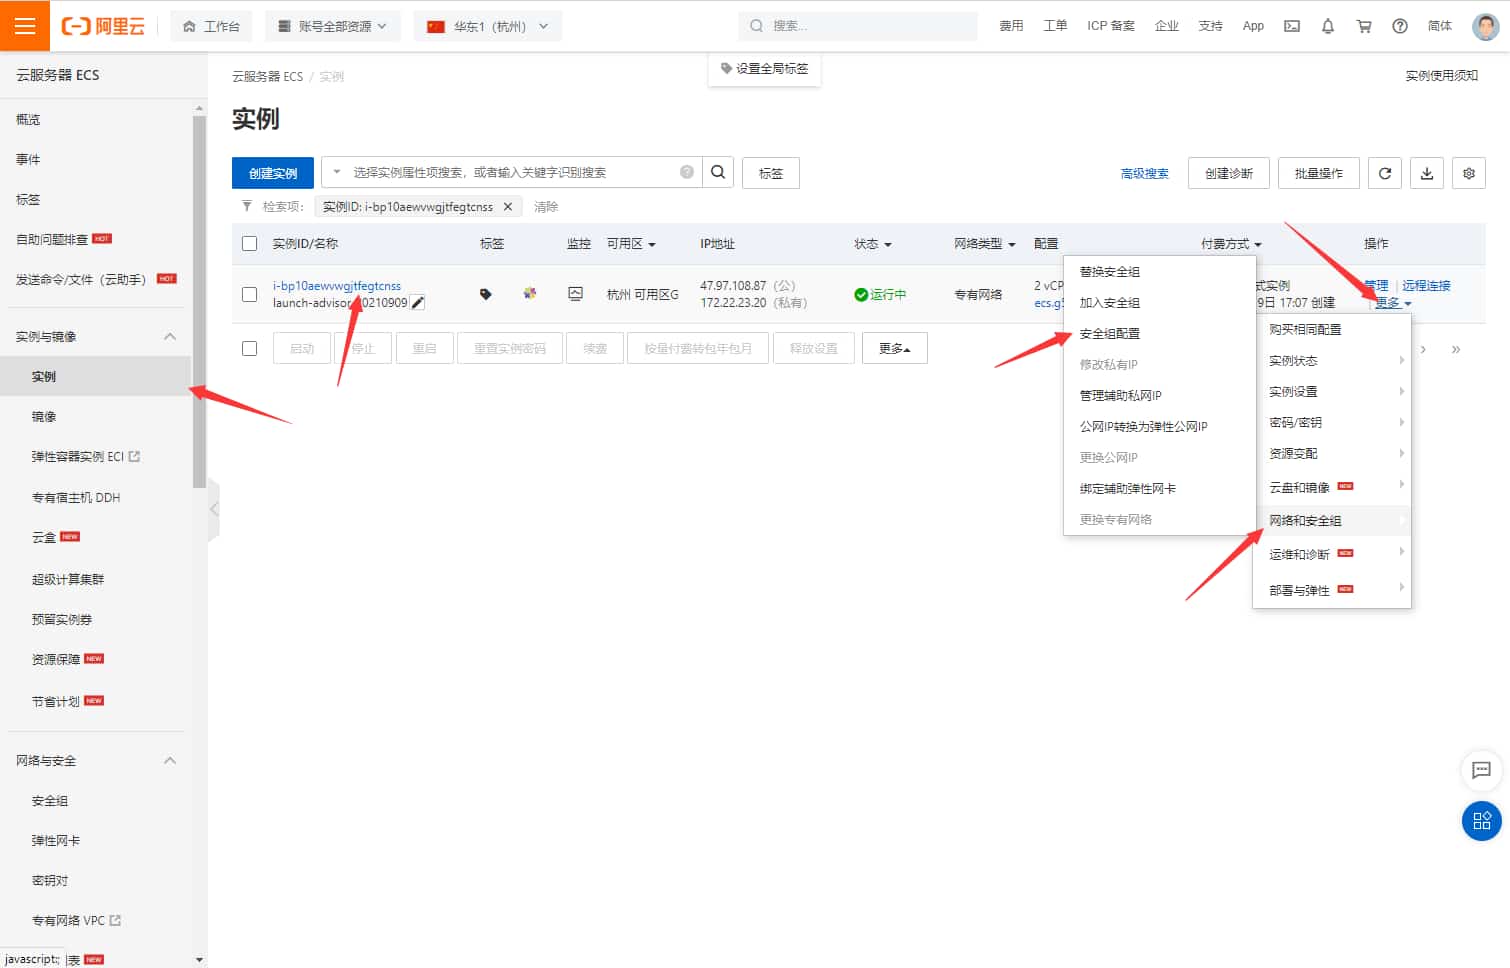Open the notifications bell

tap(1328, 25)
